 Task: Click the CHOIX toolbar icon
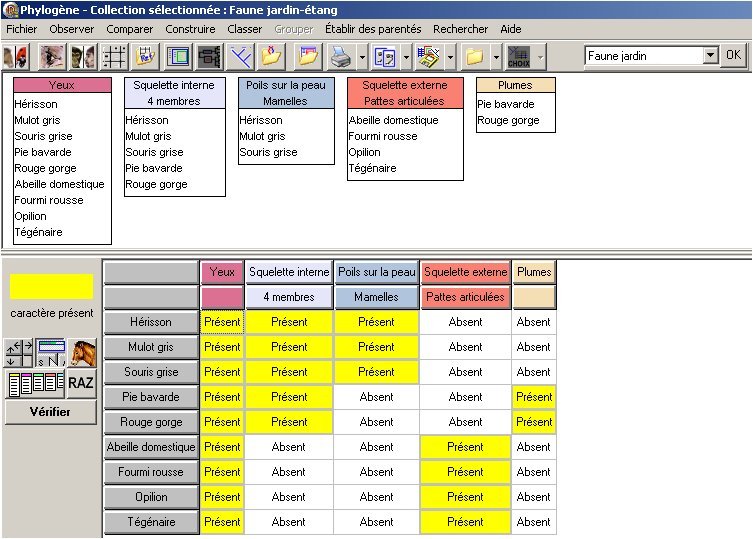tap(518, 56)
